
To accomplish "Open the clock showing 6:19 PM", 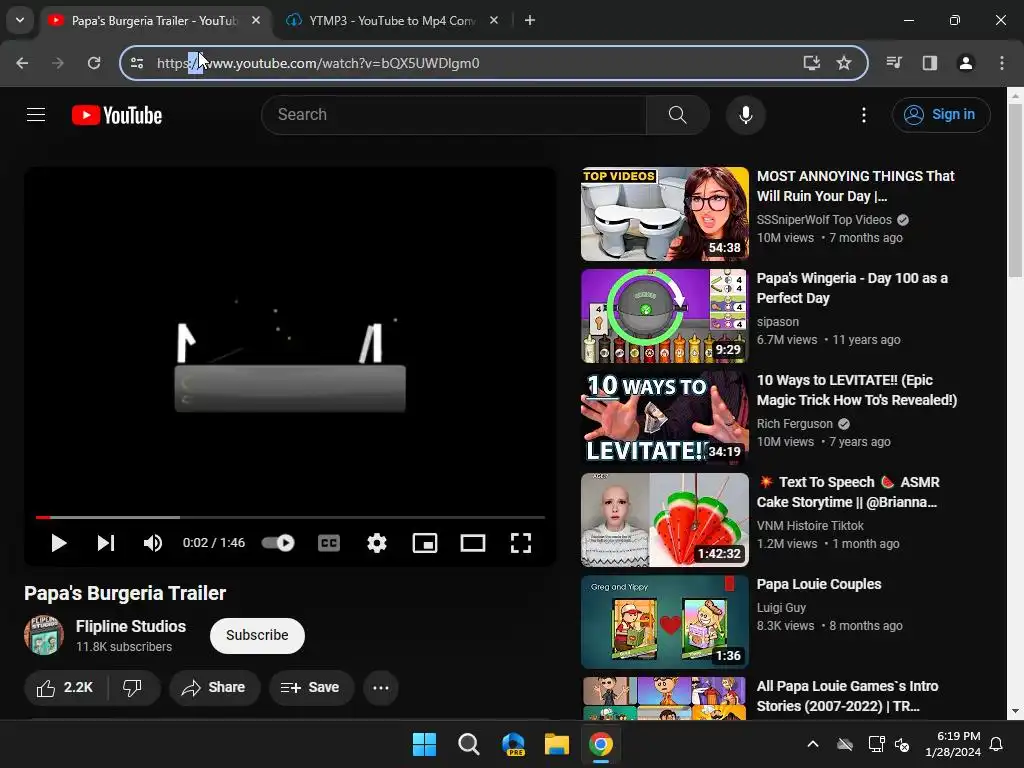I will 953,744.
